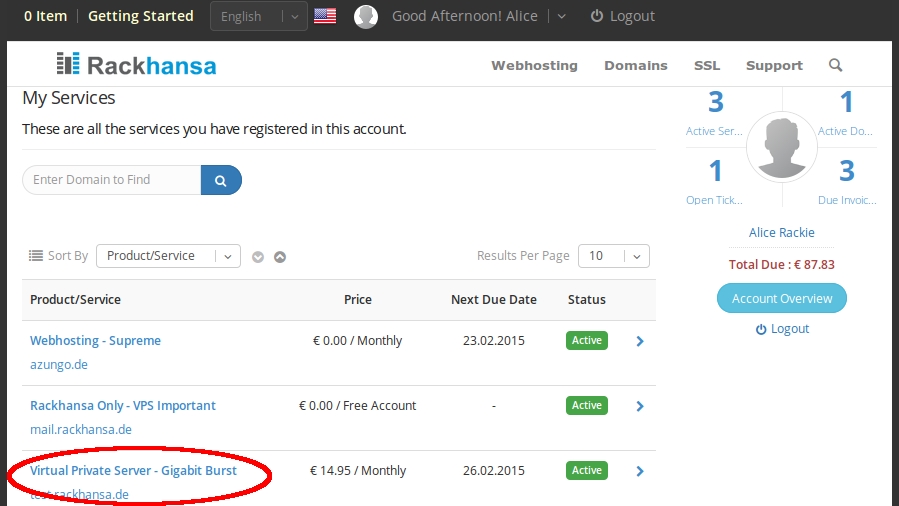Click the Status column header
The image size is (899, 506).
(587, 299)
